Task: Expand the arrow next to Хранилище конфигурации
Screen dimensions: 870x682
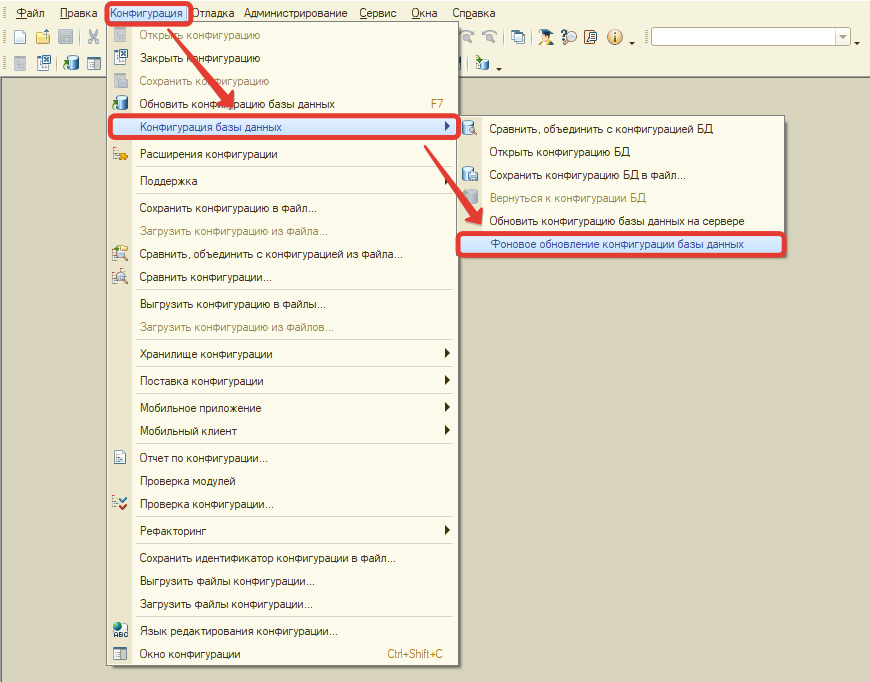Action: point(447,353)
